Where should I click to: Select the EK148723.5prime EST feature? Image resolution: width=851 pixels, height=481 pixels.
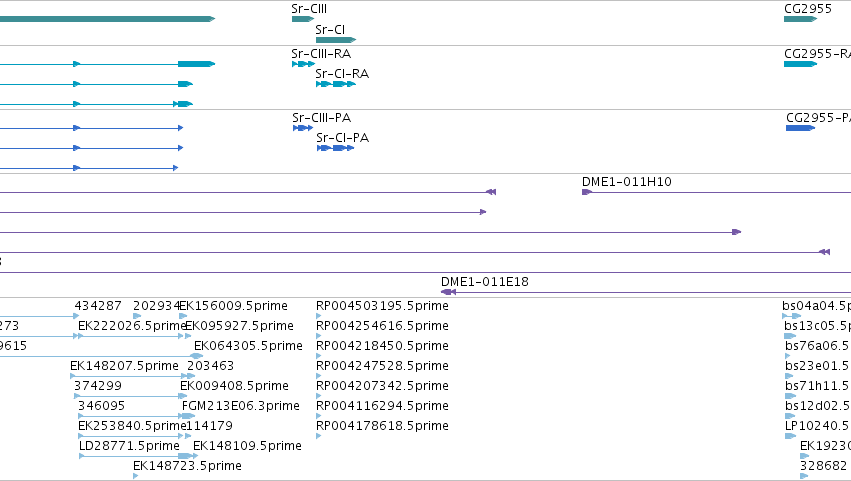(136, 476)
